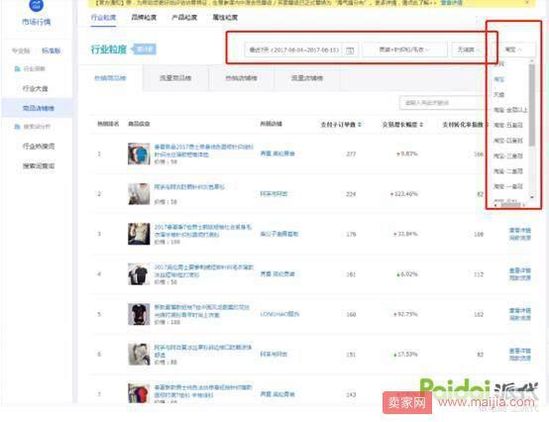Collapse the 淘宝 platform dropdown

pyautogui.click(x=515, y=50)
